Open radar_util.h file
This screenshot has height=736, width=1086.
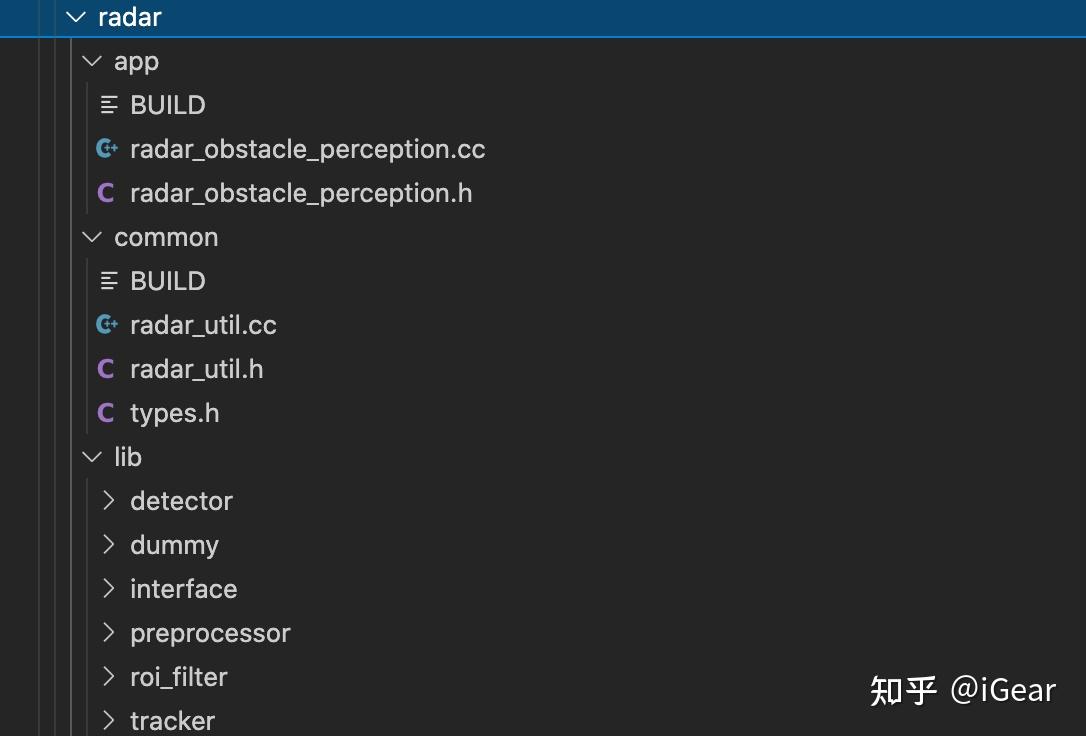tap(196, 369)
